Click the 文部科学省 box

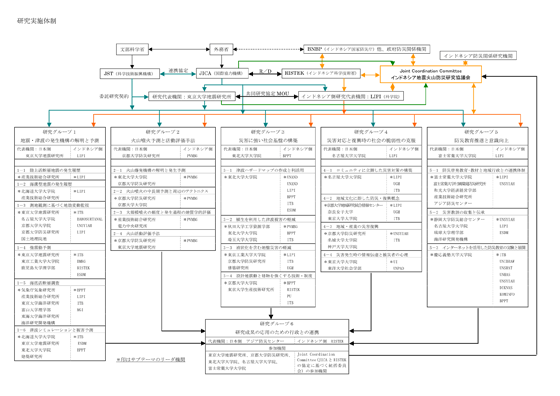coord(132,49)
